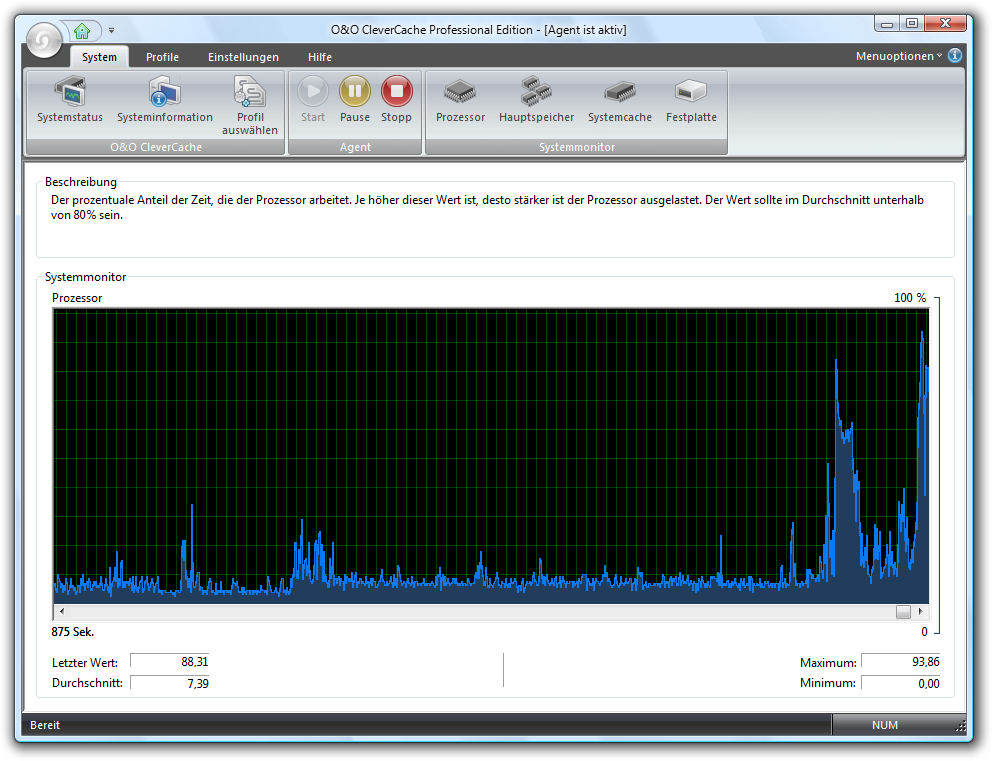Click the 100 % scale label
Viewport: 992px width, 761px height.
(x=910, y=297)
